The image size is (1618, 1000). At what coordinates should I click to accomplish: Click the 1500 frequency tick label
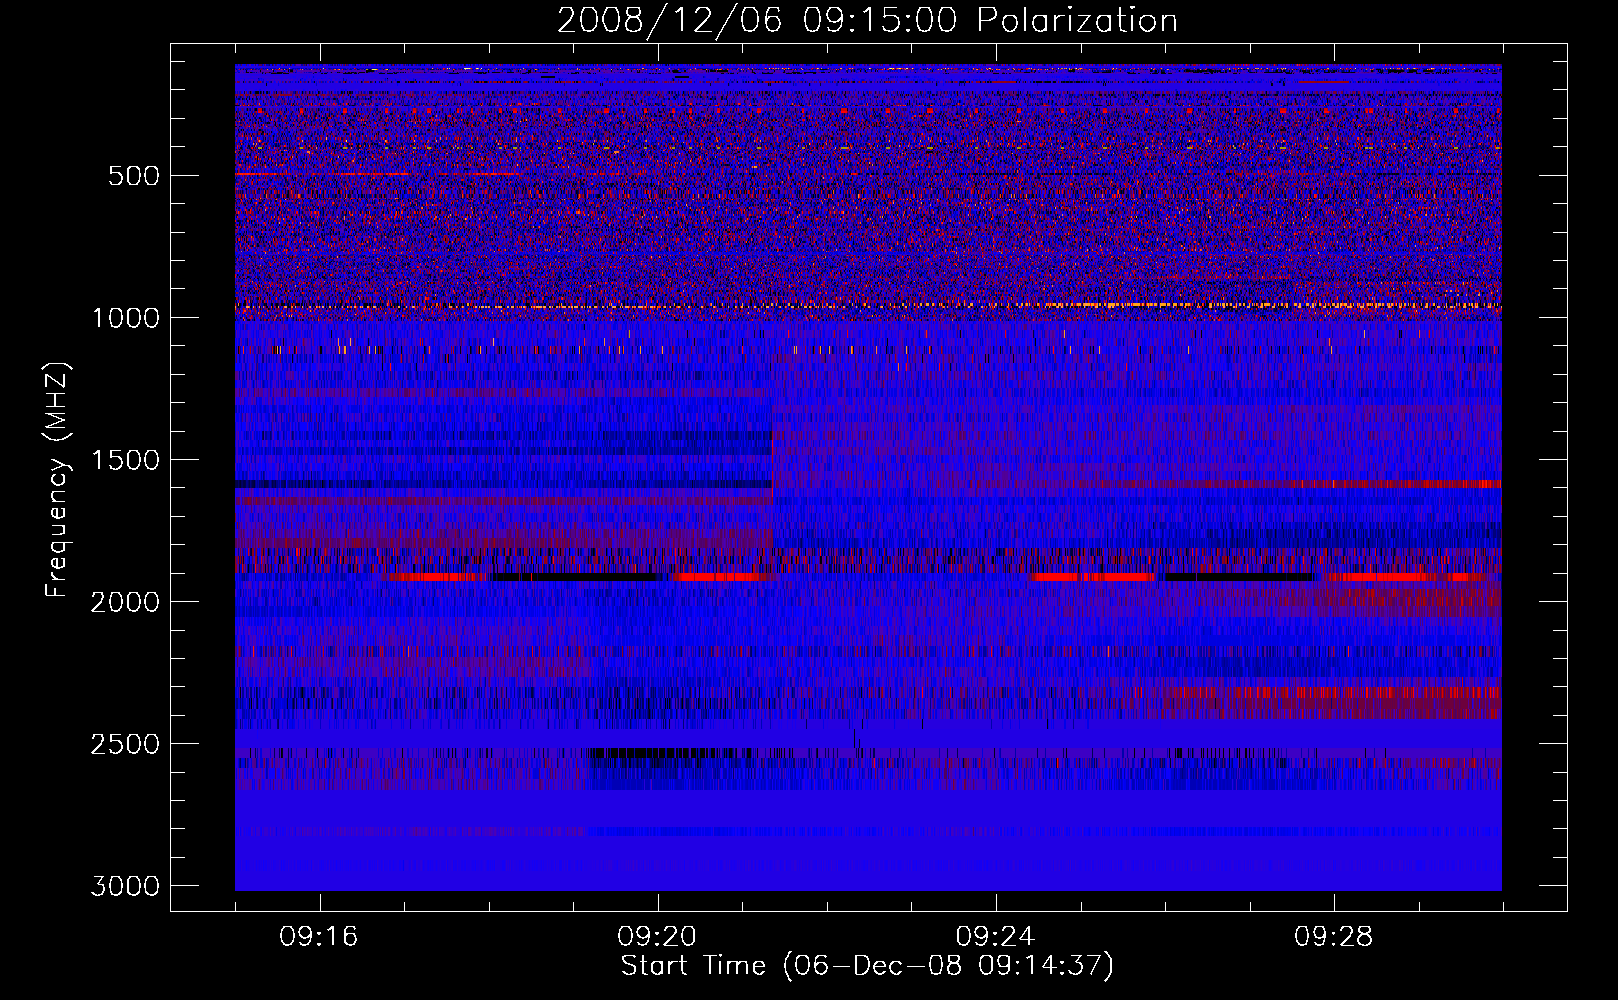tap(125, 460)
